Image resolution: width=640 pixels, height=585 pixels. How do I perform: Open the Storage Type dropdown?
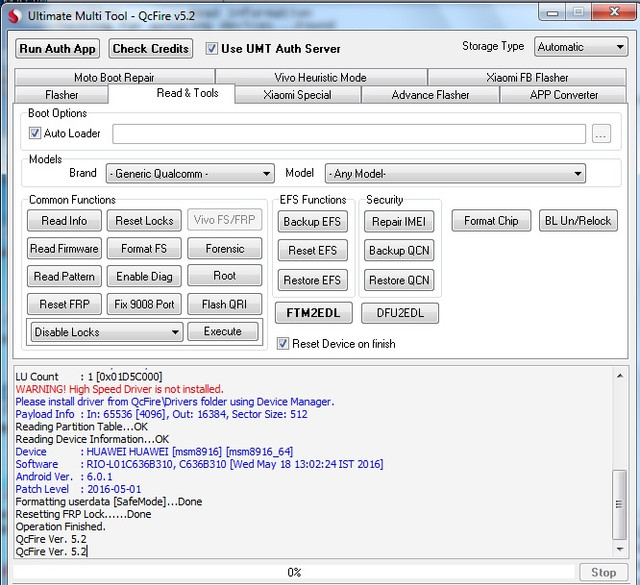tap(581, 47)
